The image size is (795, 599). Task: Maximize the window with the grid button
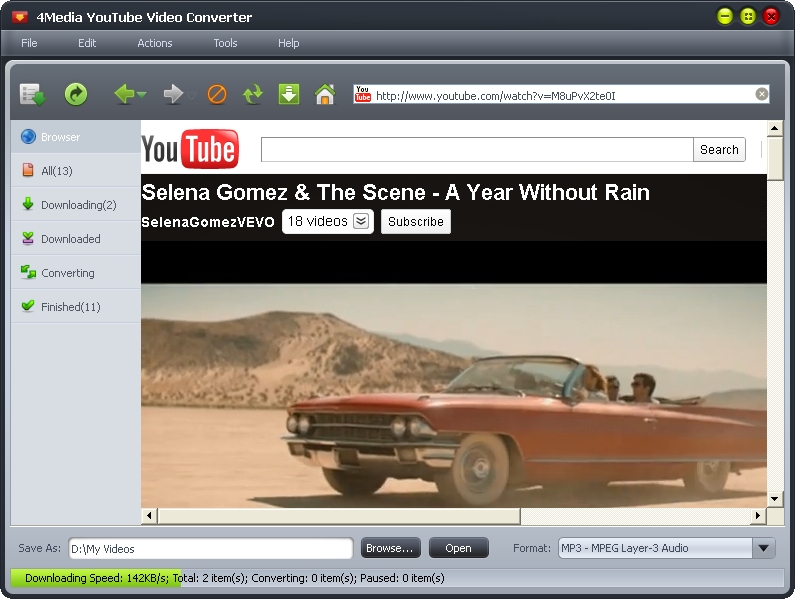(x=748, y=17)
